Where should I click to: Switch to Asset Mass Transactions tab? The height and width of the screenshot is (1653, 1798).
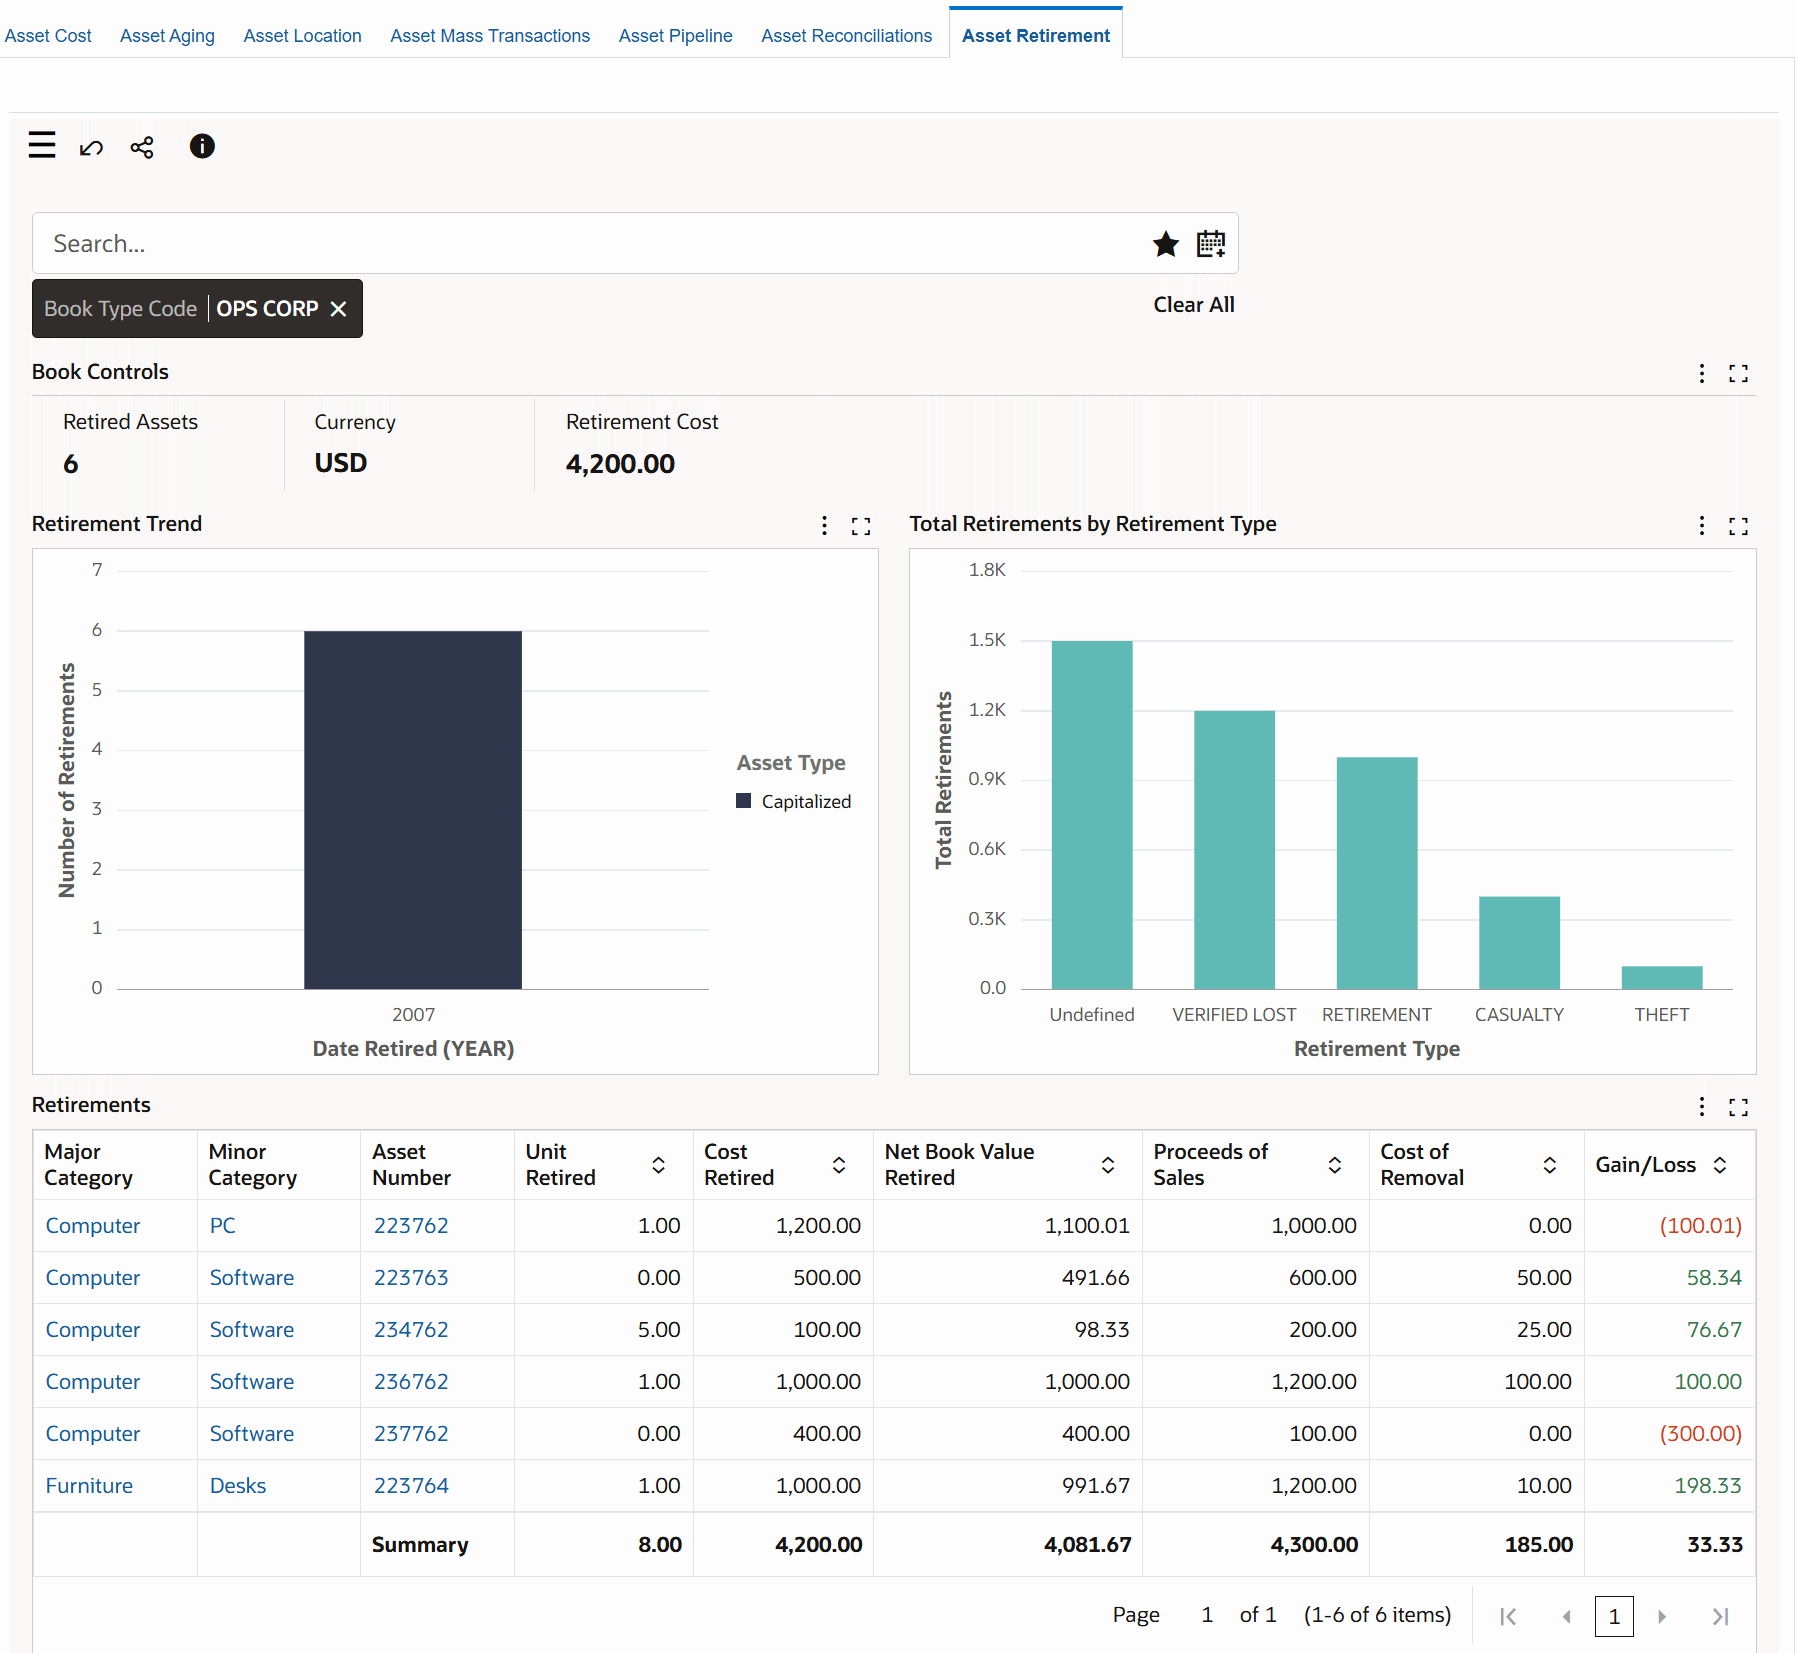pyautogui.click(x=490, y=36)
